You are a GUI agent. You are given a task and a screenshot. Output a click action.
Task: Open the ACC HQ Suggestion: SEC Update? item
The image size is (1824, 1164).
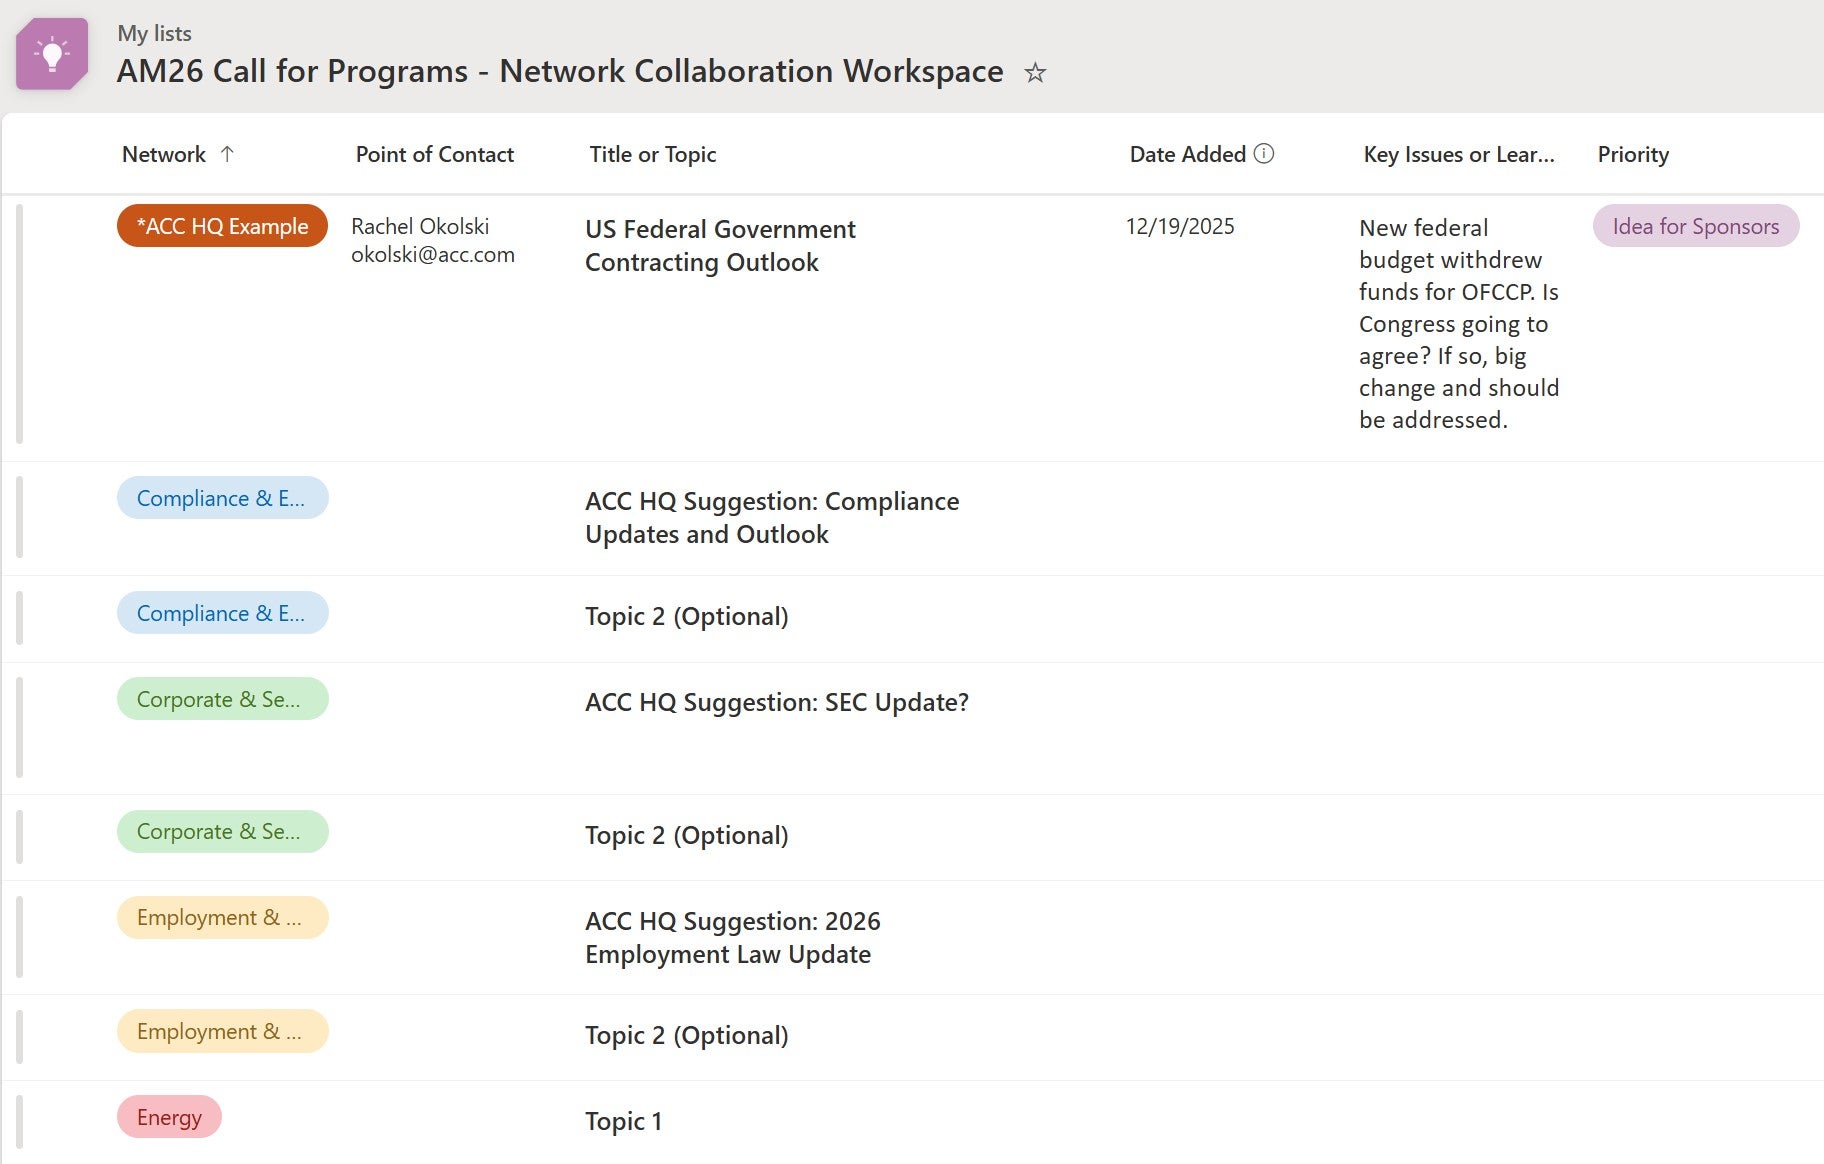click(x=776, y=702)
